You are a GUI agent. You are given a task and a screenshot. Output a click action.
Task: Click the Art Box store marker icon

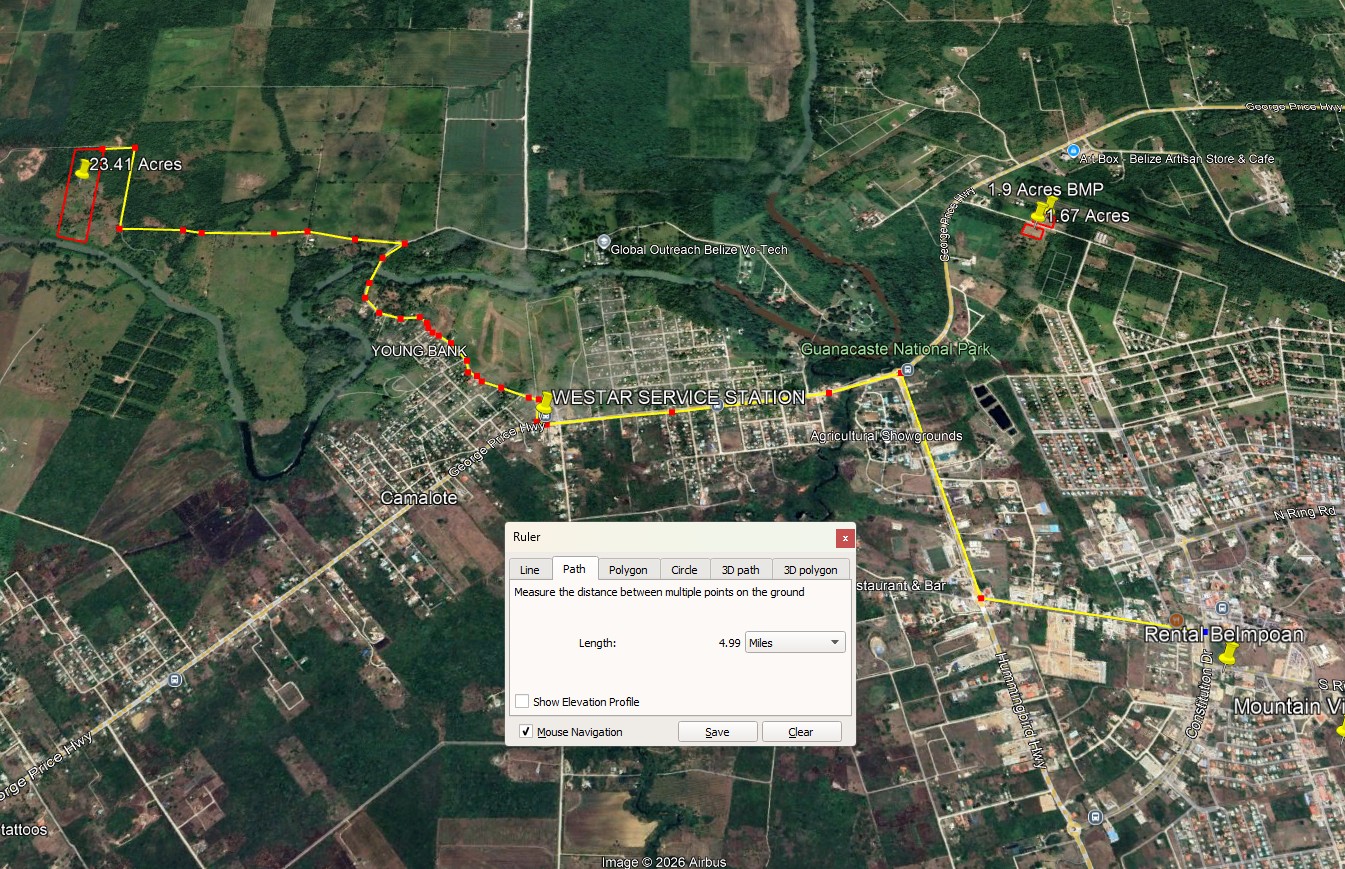pyautogui.click(x=1073, y=151)
